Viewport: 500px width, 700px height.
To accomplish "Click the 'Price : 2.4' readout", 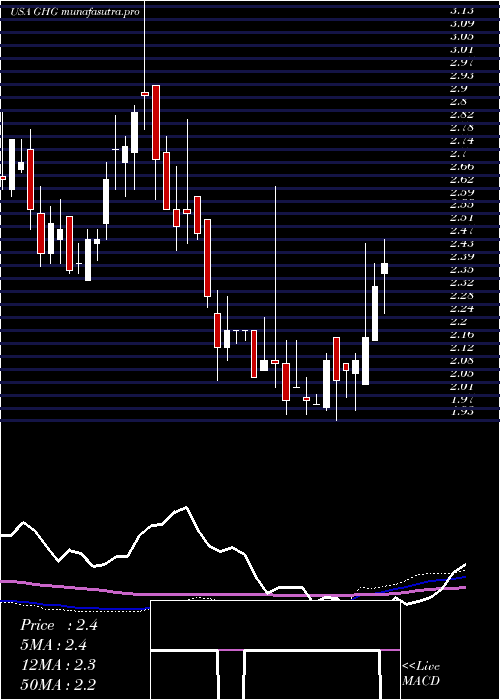I will pyautogui.click(x=59, y=625).
